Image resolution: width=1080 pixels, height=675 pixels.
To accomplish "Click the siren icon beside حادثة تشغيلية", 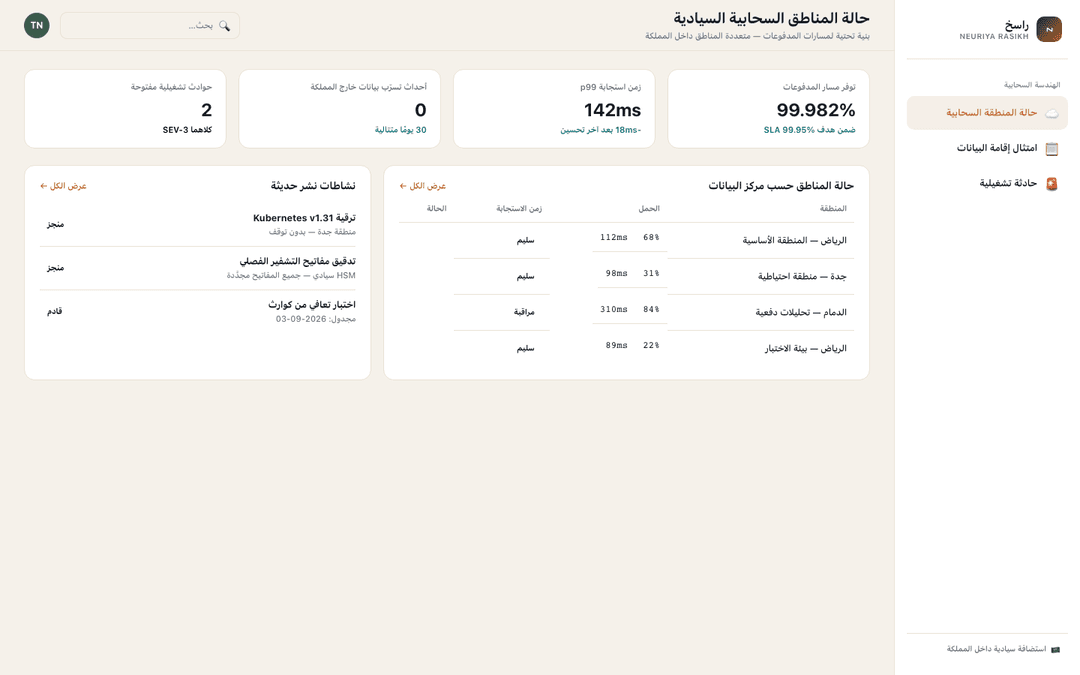I will point(1051,184).
